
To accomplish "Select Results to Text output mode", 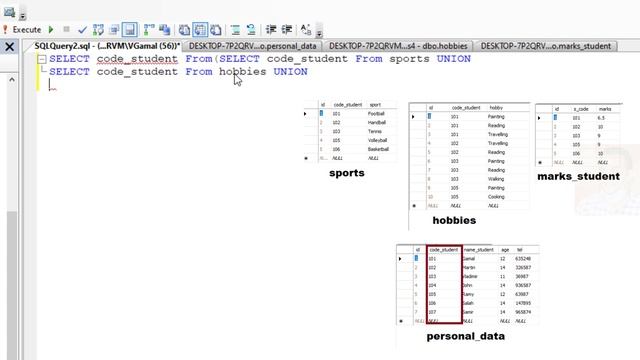I will click(184, 30).
